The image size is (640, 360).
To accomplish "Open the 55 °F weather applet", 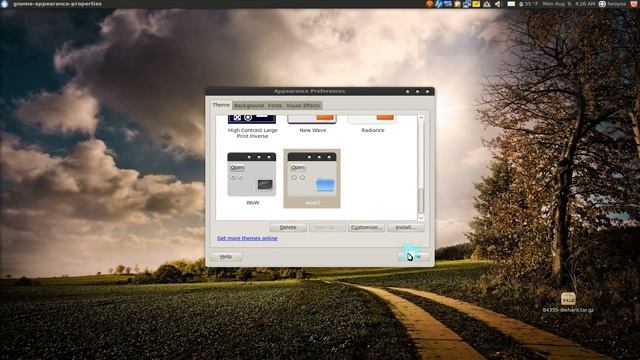I will [x=529, y=4].
